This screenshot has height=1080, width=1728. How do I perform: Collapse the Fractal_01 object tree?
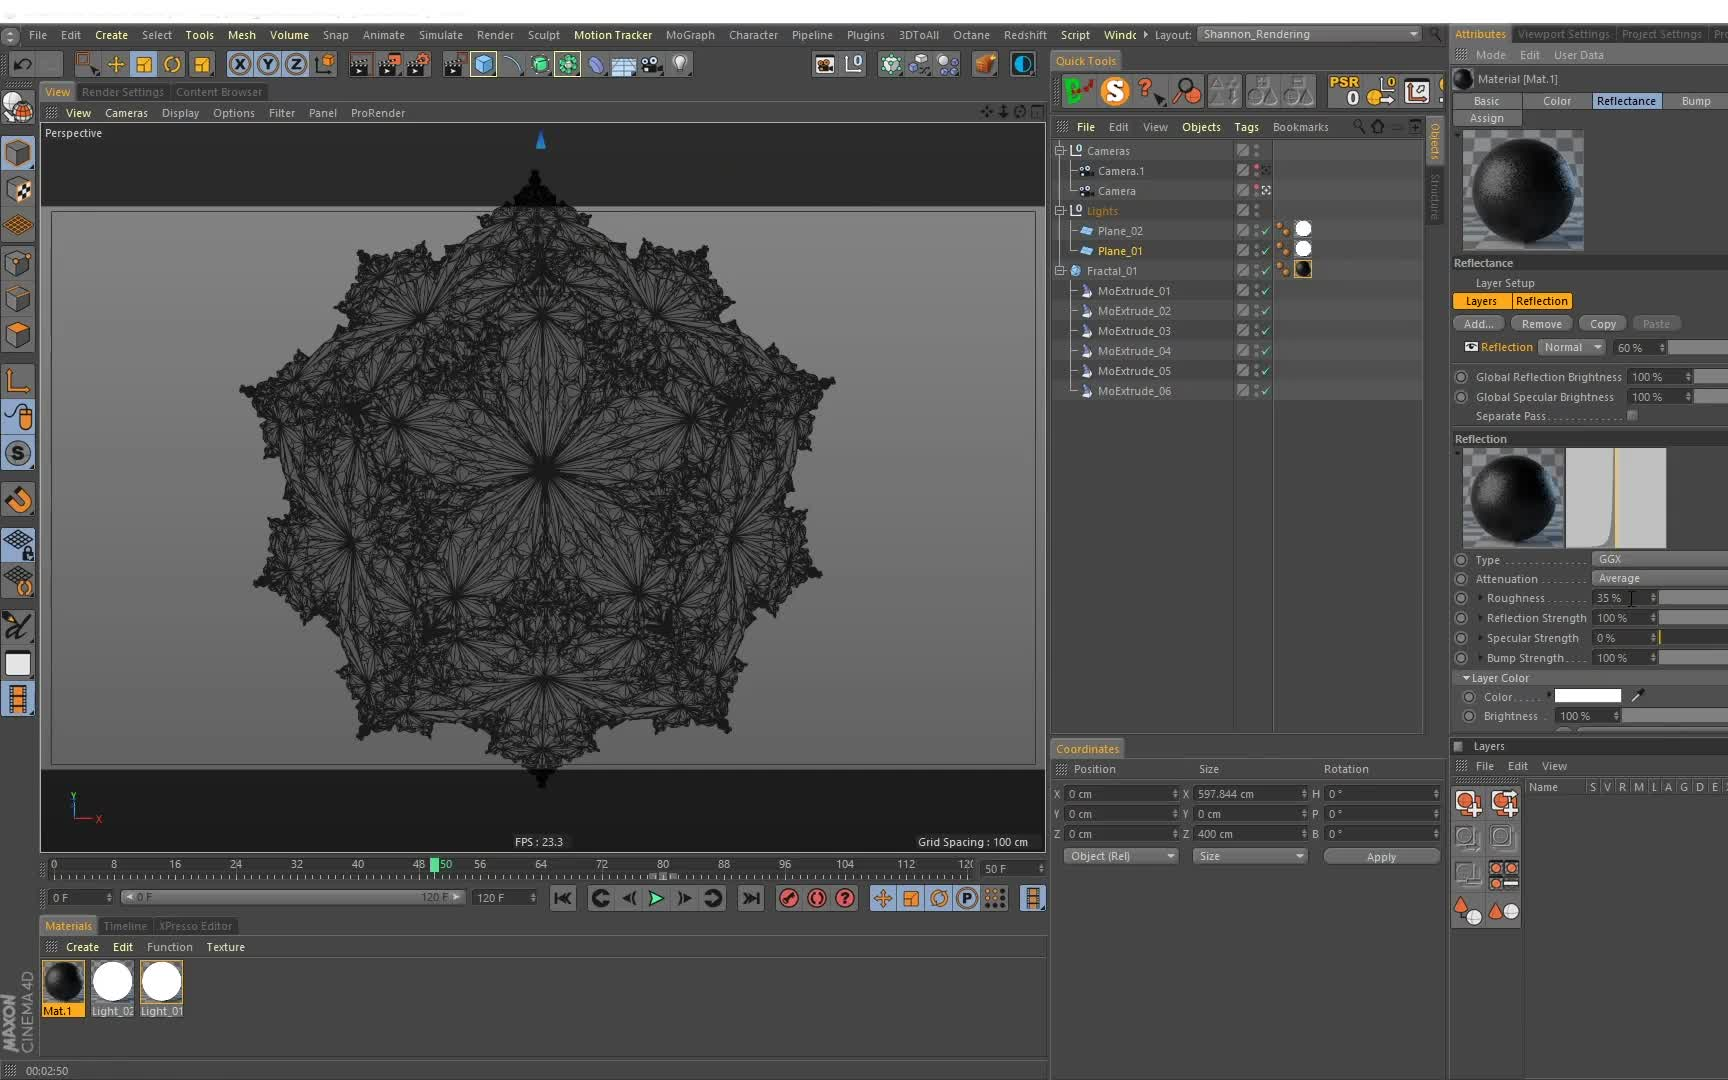tap(1060, 271)
